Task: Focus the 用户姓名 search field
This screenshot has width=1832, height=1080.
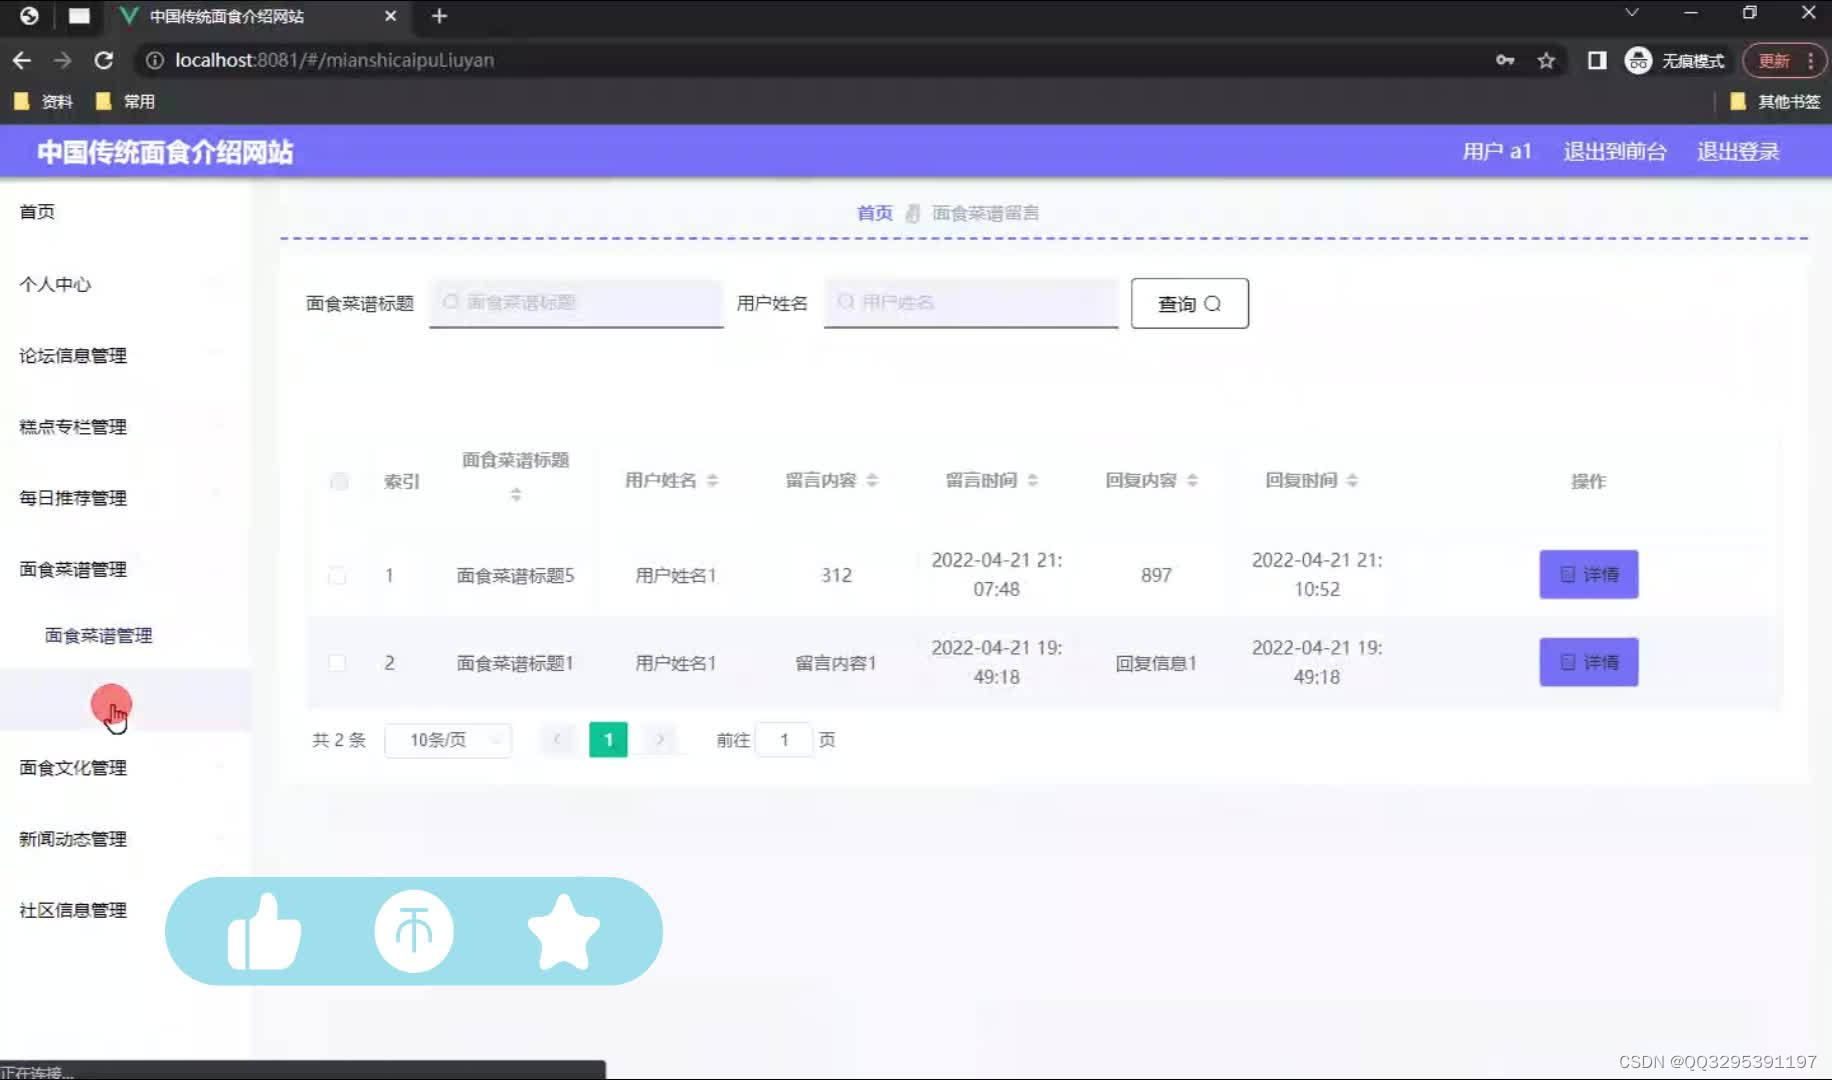Action: (x=971, y=303)
